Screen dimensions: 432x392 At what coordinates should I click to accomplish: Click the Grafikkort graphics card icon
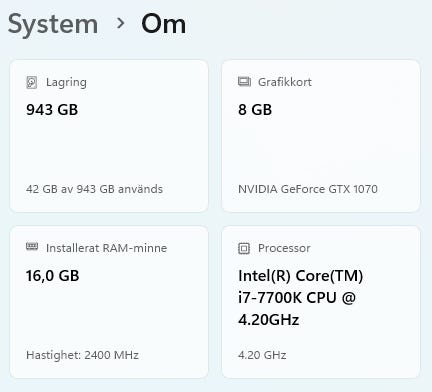click(244, 81)
